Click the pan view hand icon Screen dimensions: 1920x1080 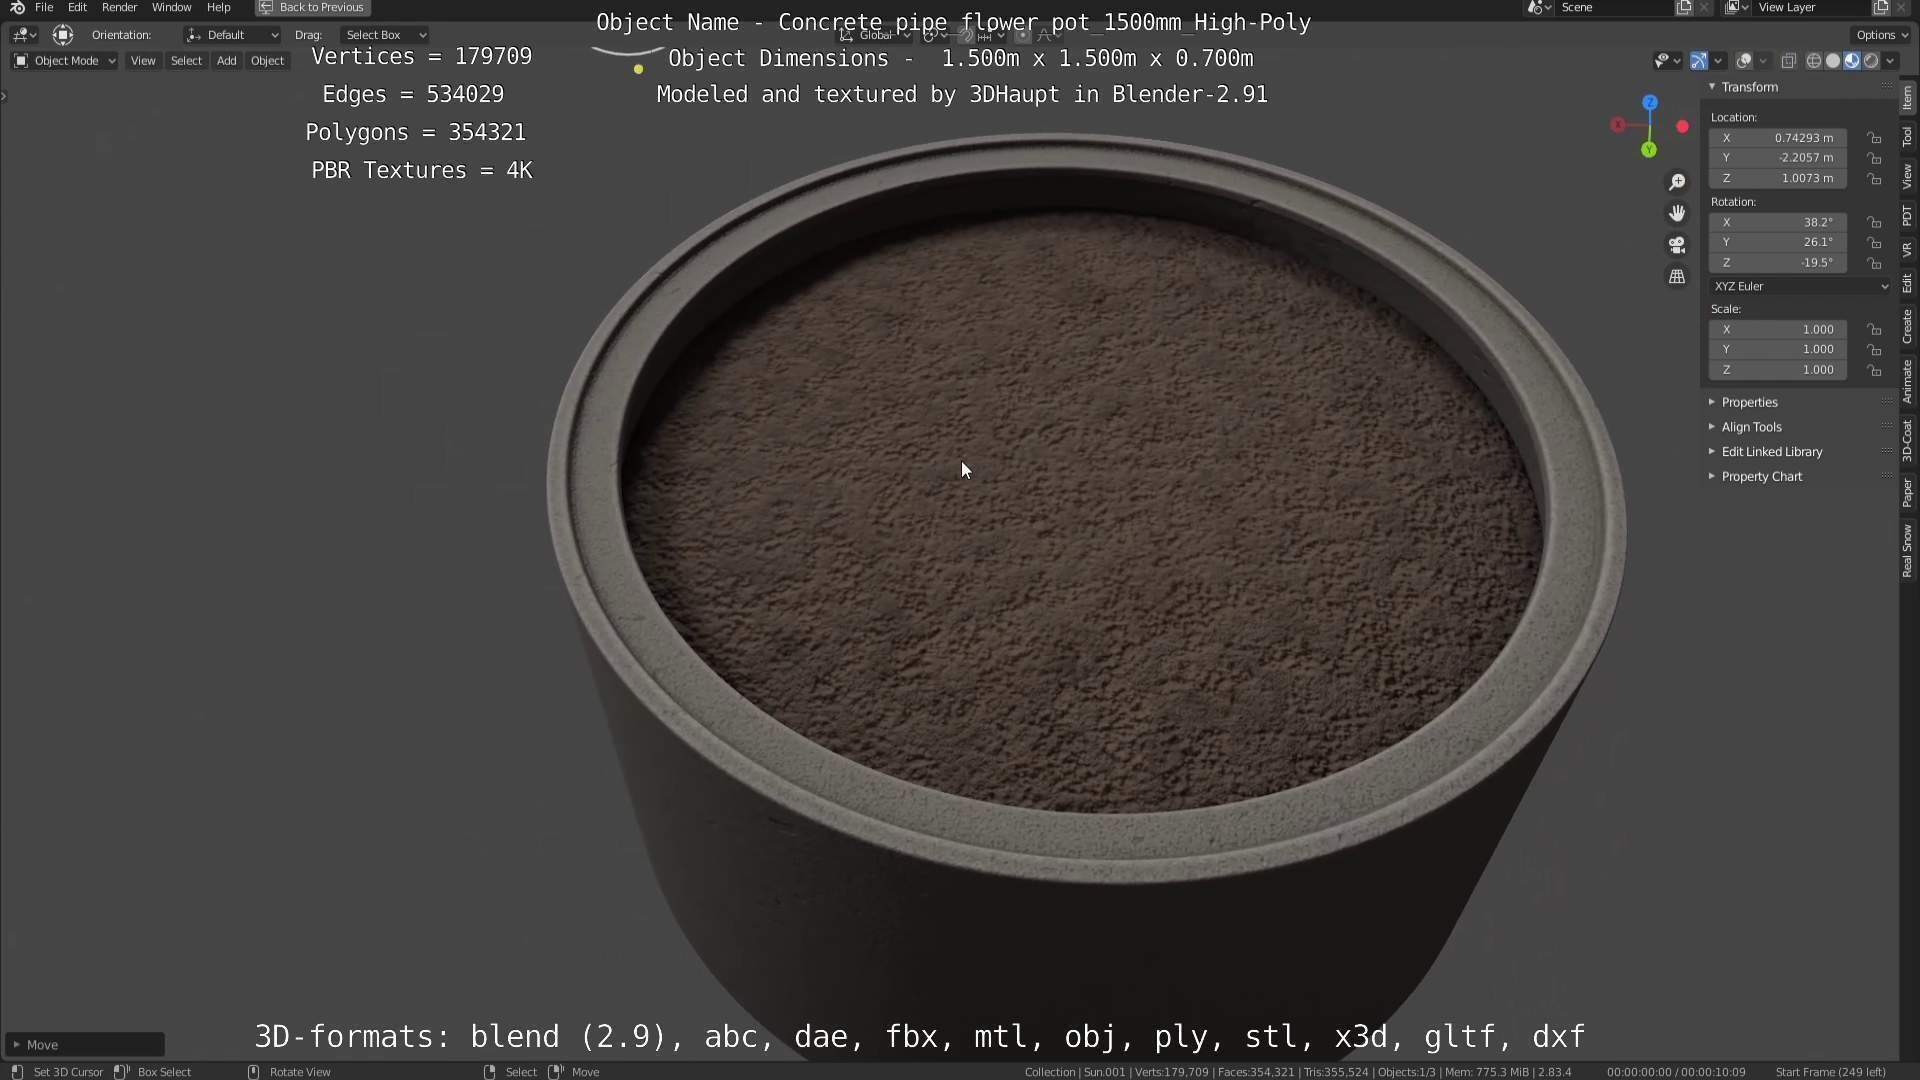(x=1677, y=213)
